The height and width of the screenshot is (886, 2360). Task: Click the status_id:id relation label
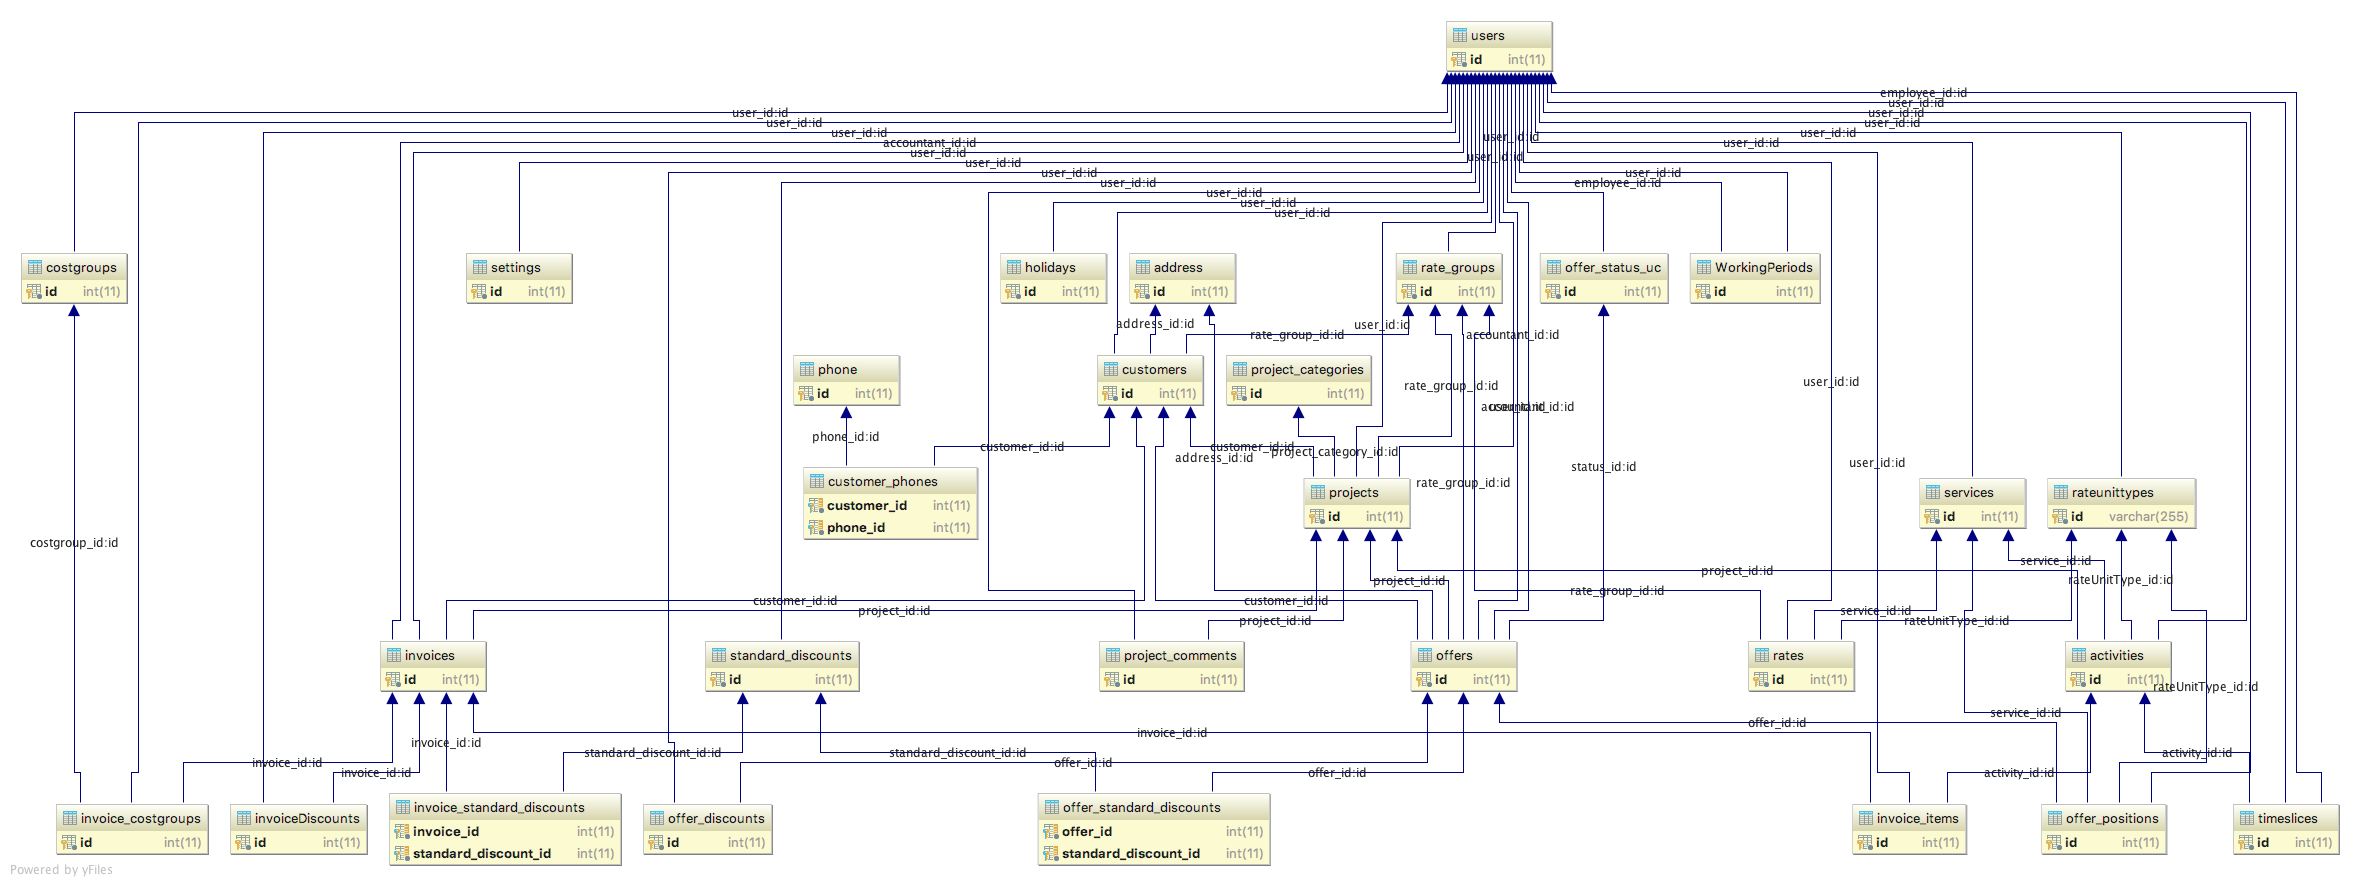1603,467
